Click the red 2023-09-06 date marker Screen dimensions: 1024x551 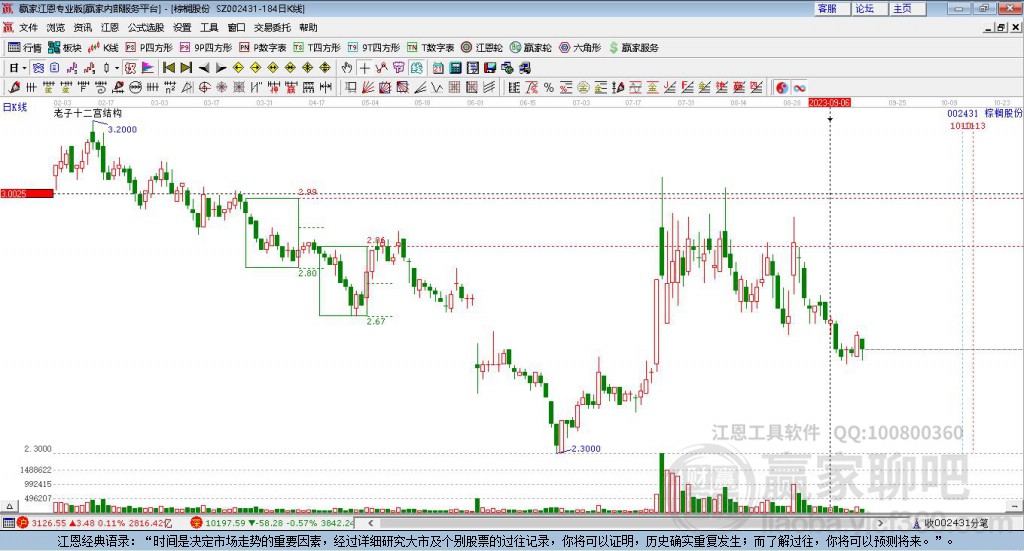[829, 102]
